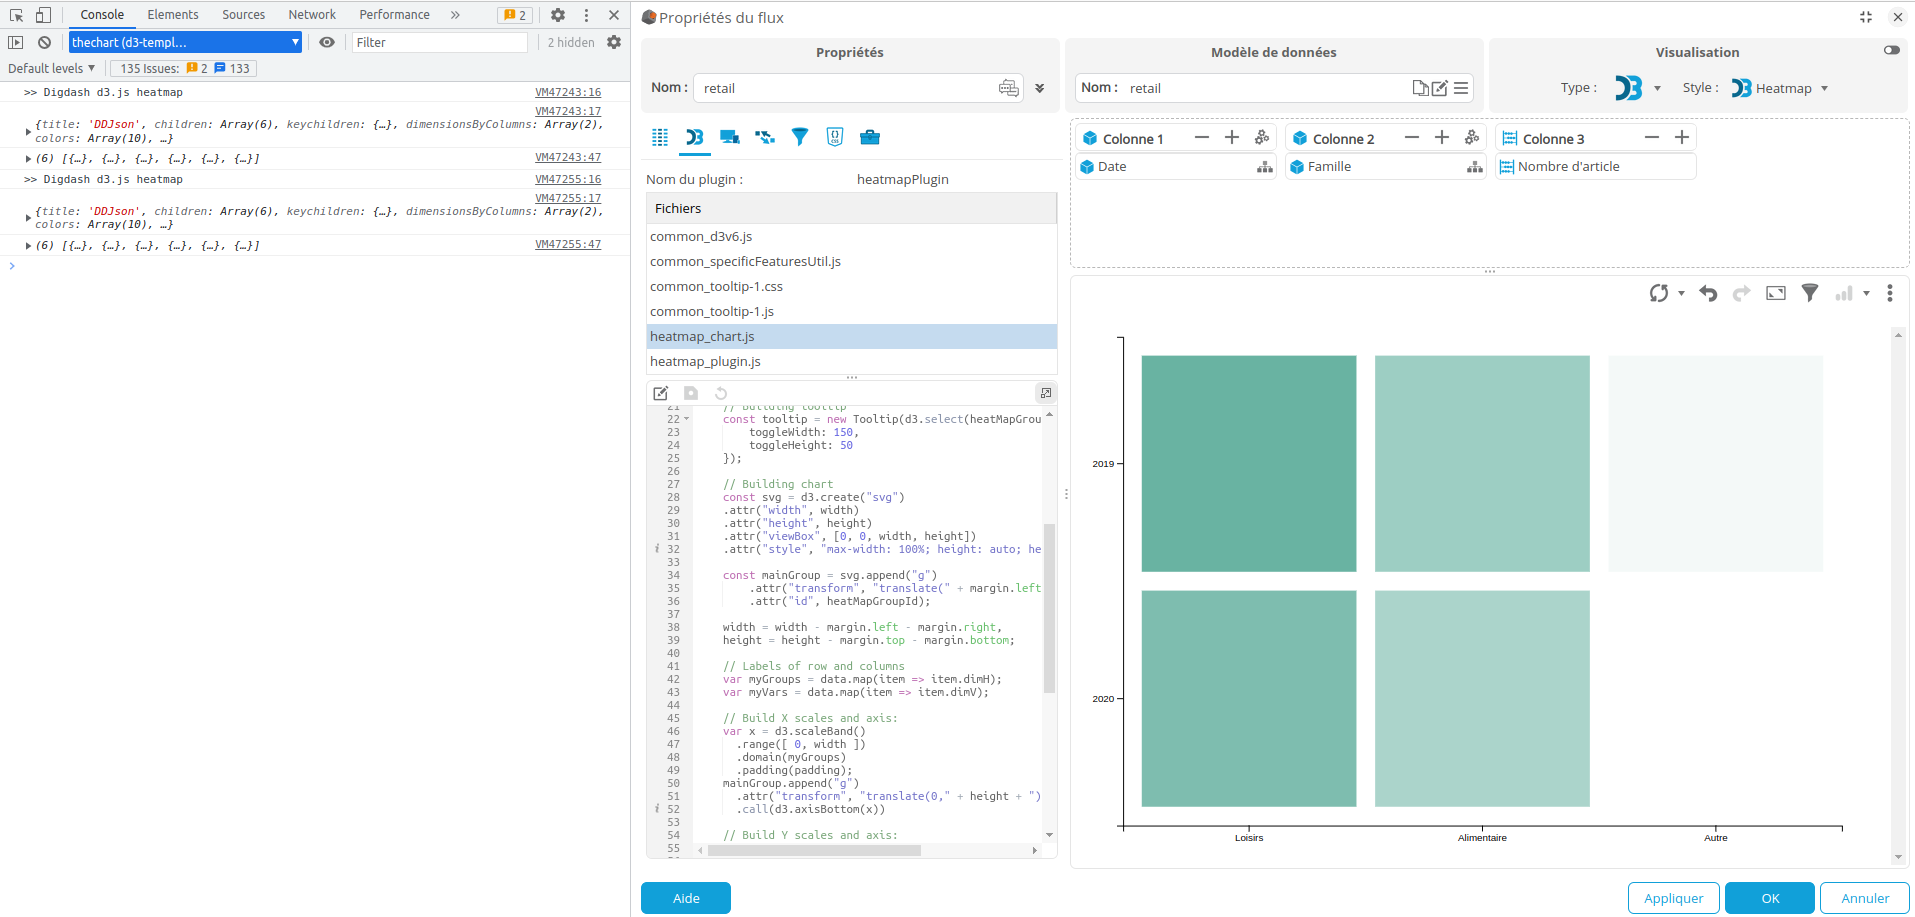Click hierarchy icon on the Famille field
1915x917 pixels.
click(1474, 167)
